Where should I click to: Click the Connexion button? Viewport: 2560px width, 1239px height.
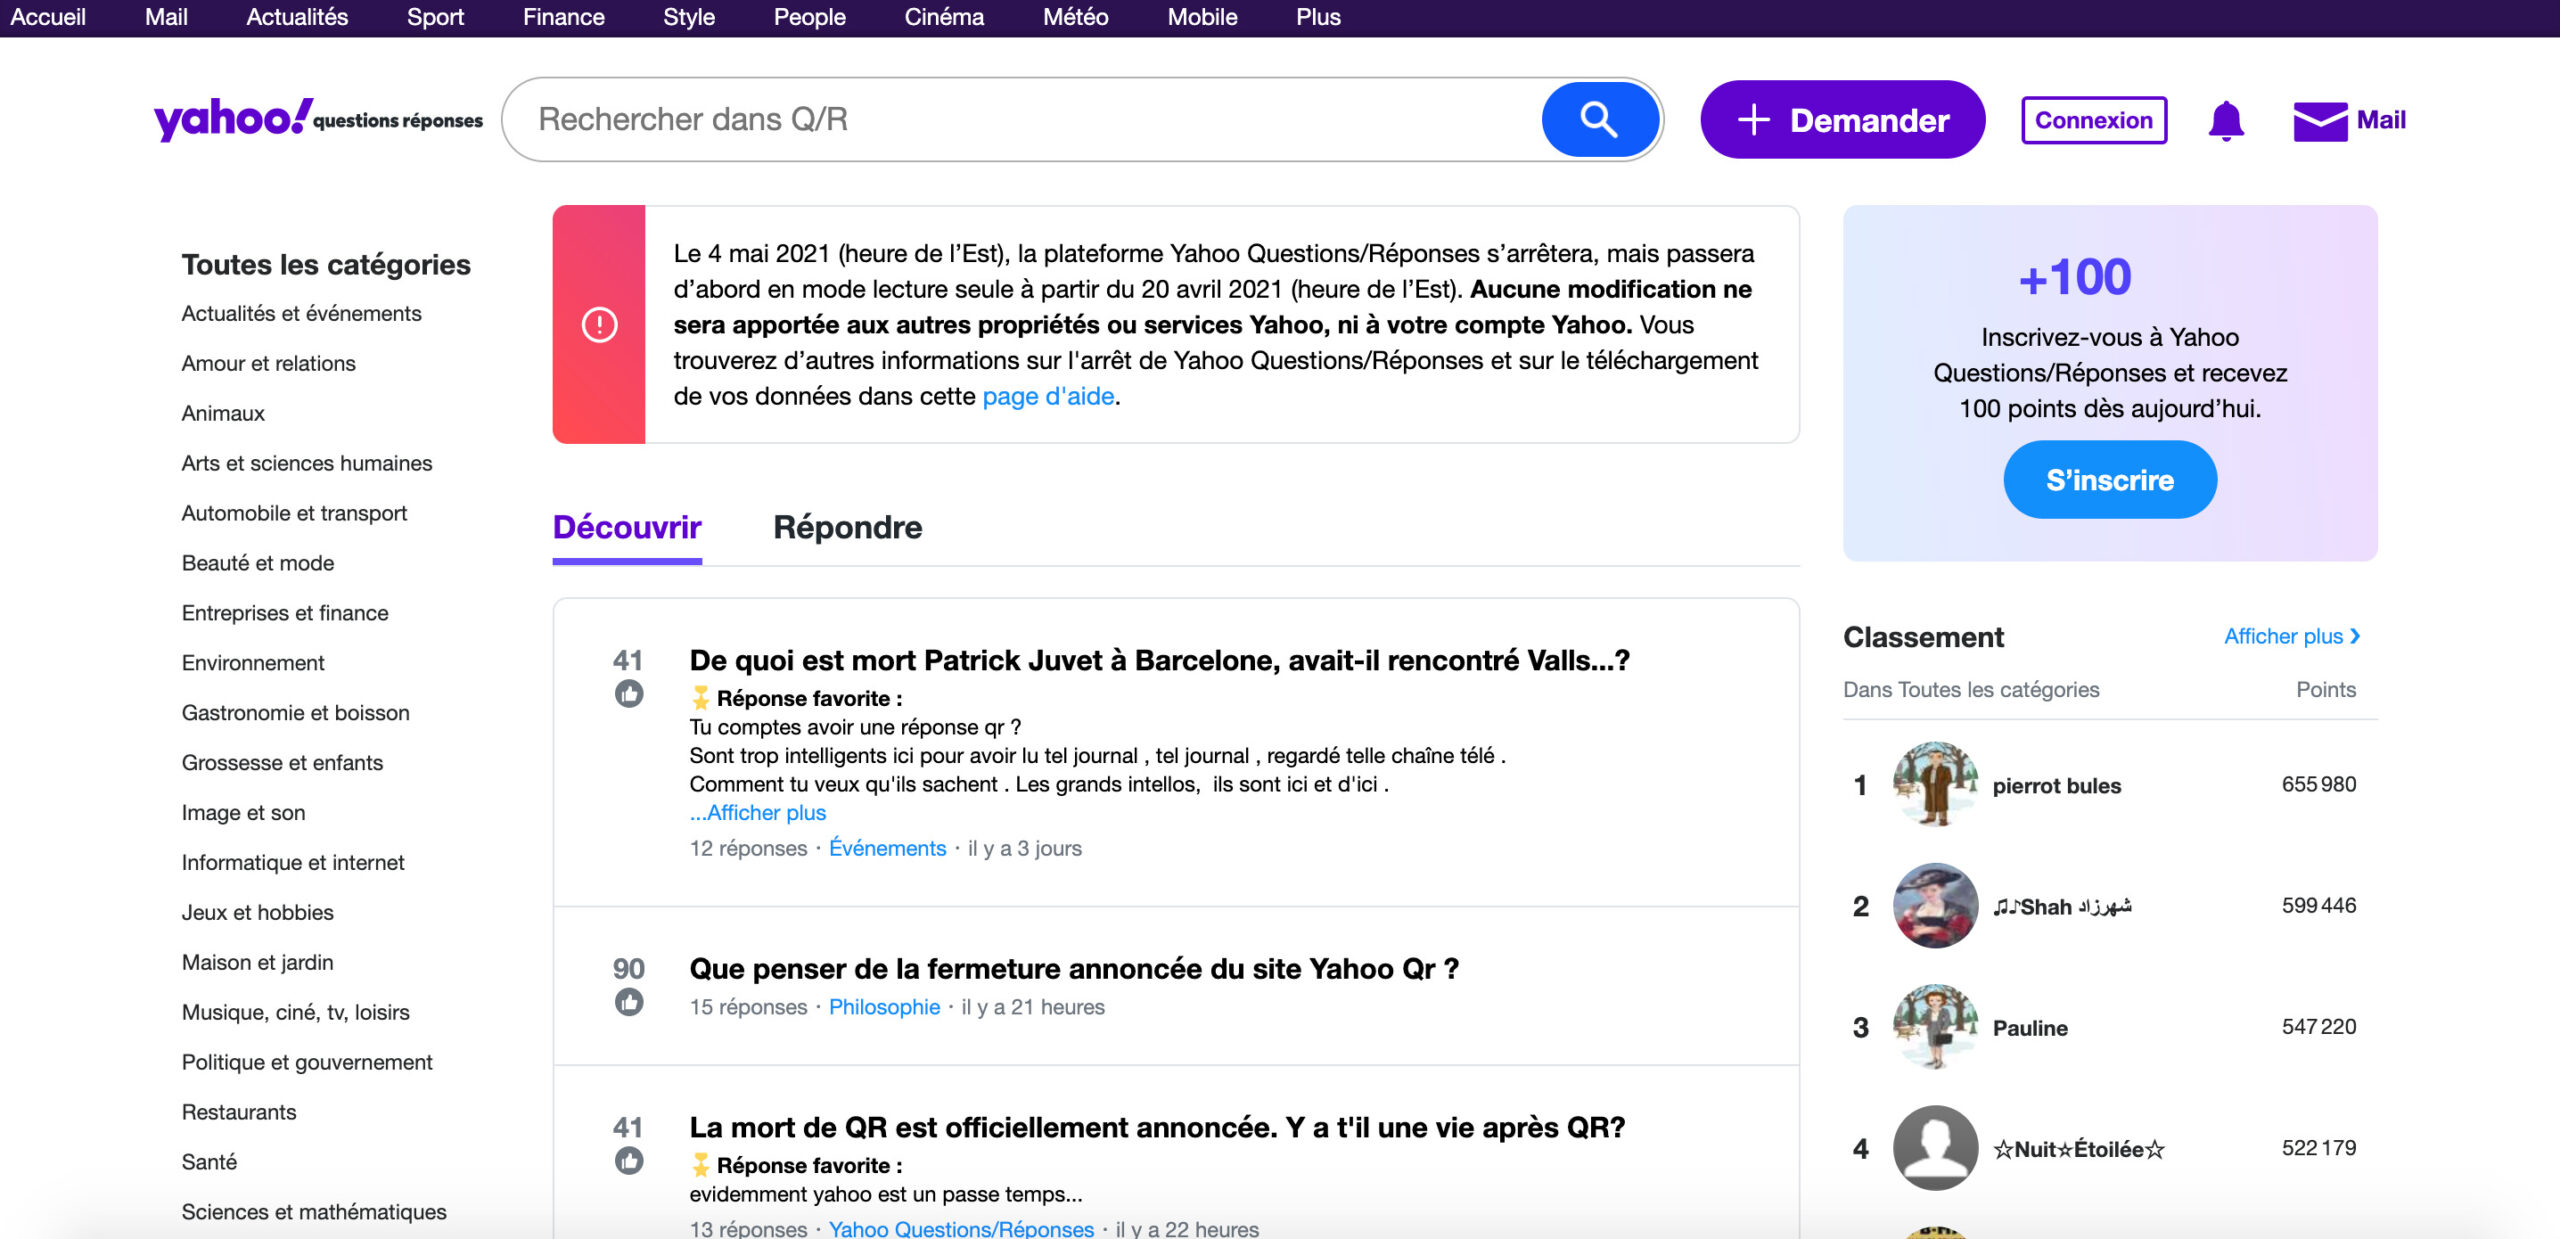2094,120
